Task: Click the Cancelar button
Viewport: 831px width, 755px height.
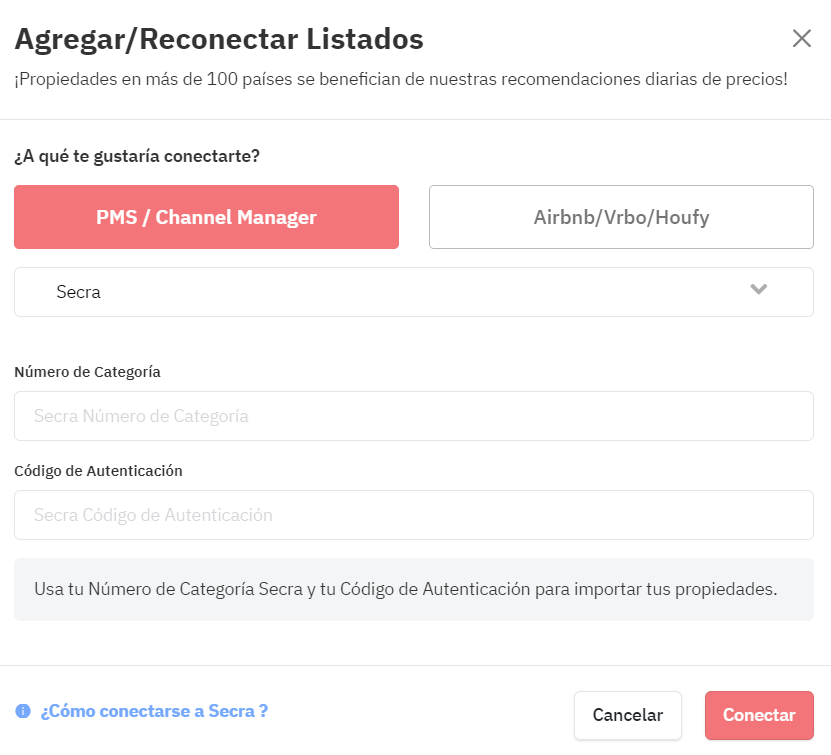Action: pyautogui.click(x=627, y=715)
